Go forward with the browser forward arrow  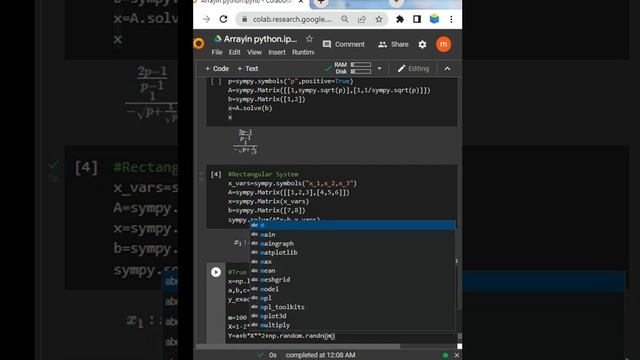[x=207, y=19]
